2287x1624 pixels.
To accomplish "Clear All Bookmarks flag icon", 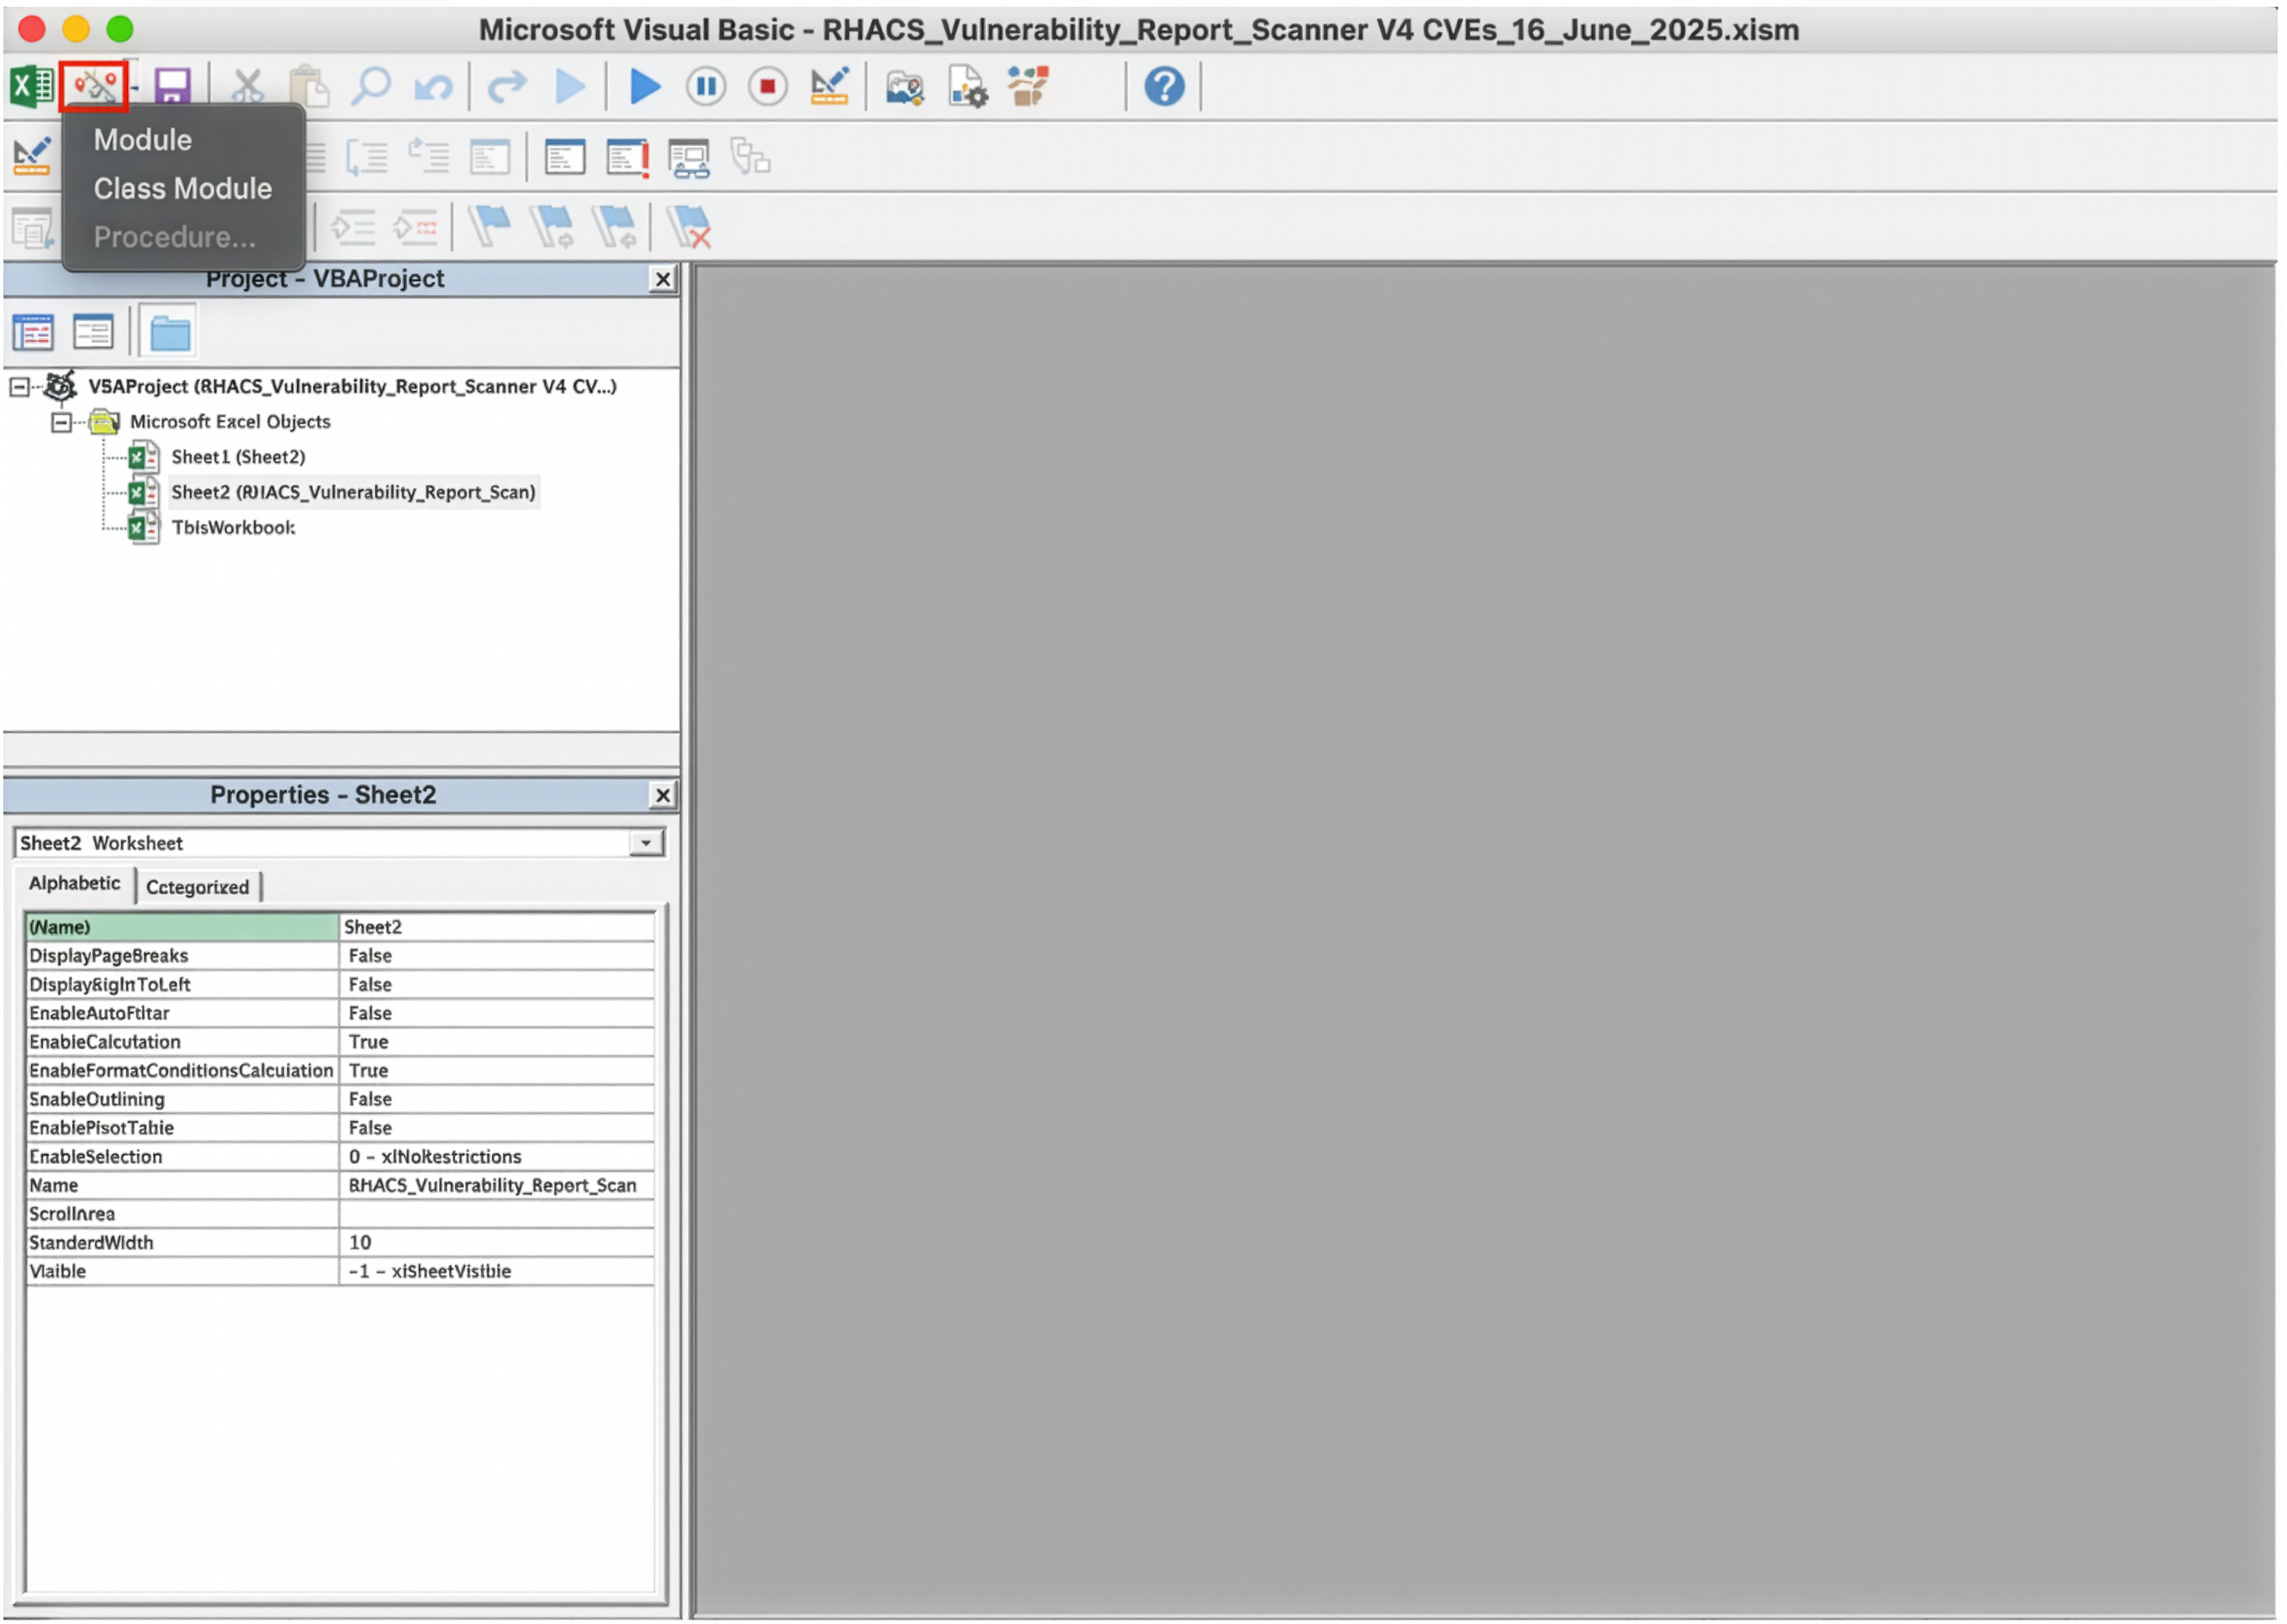I will click(690, 227).
